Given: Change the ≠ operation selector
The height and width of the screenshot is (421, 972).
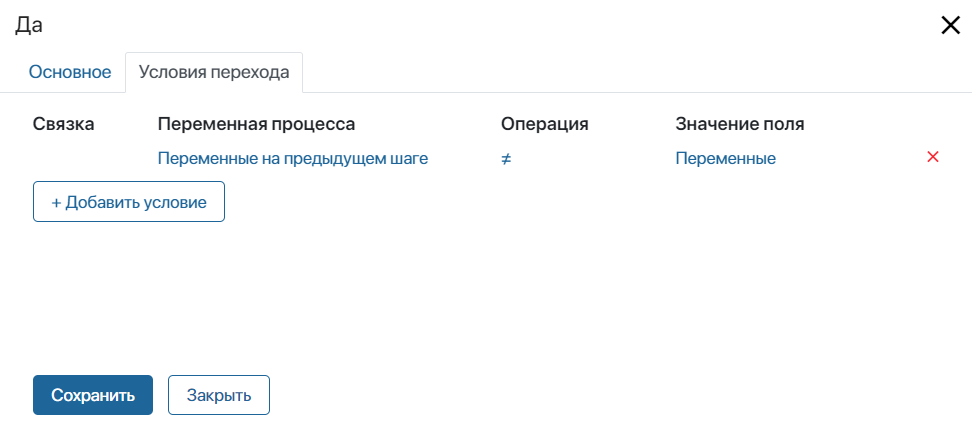Looking at the screenshot, I should 506,158.
